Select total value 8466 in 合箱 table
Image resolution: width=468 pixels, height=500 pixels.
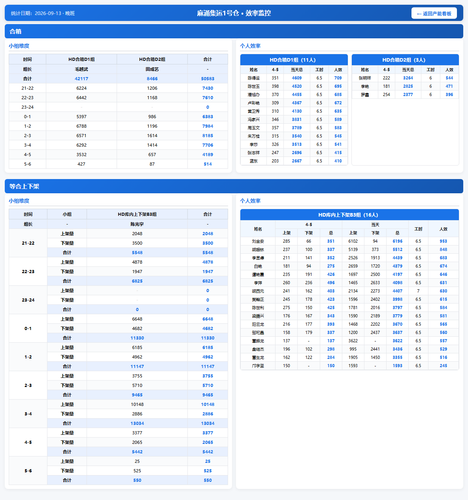tap(152, 79)
